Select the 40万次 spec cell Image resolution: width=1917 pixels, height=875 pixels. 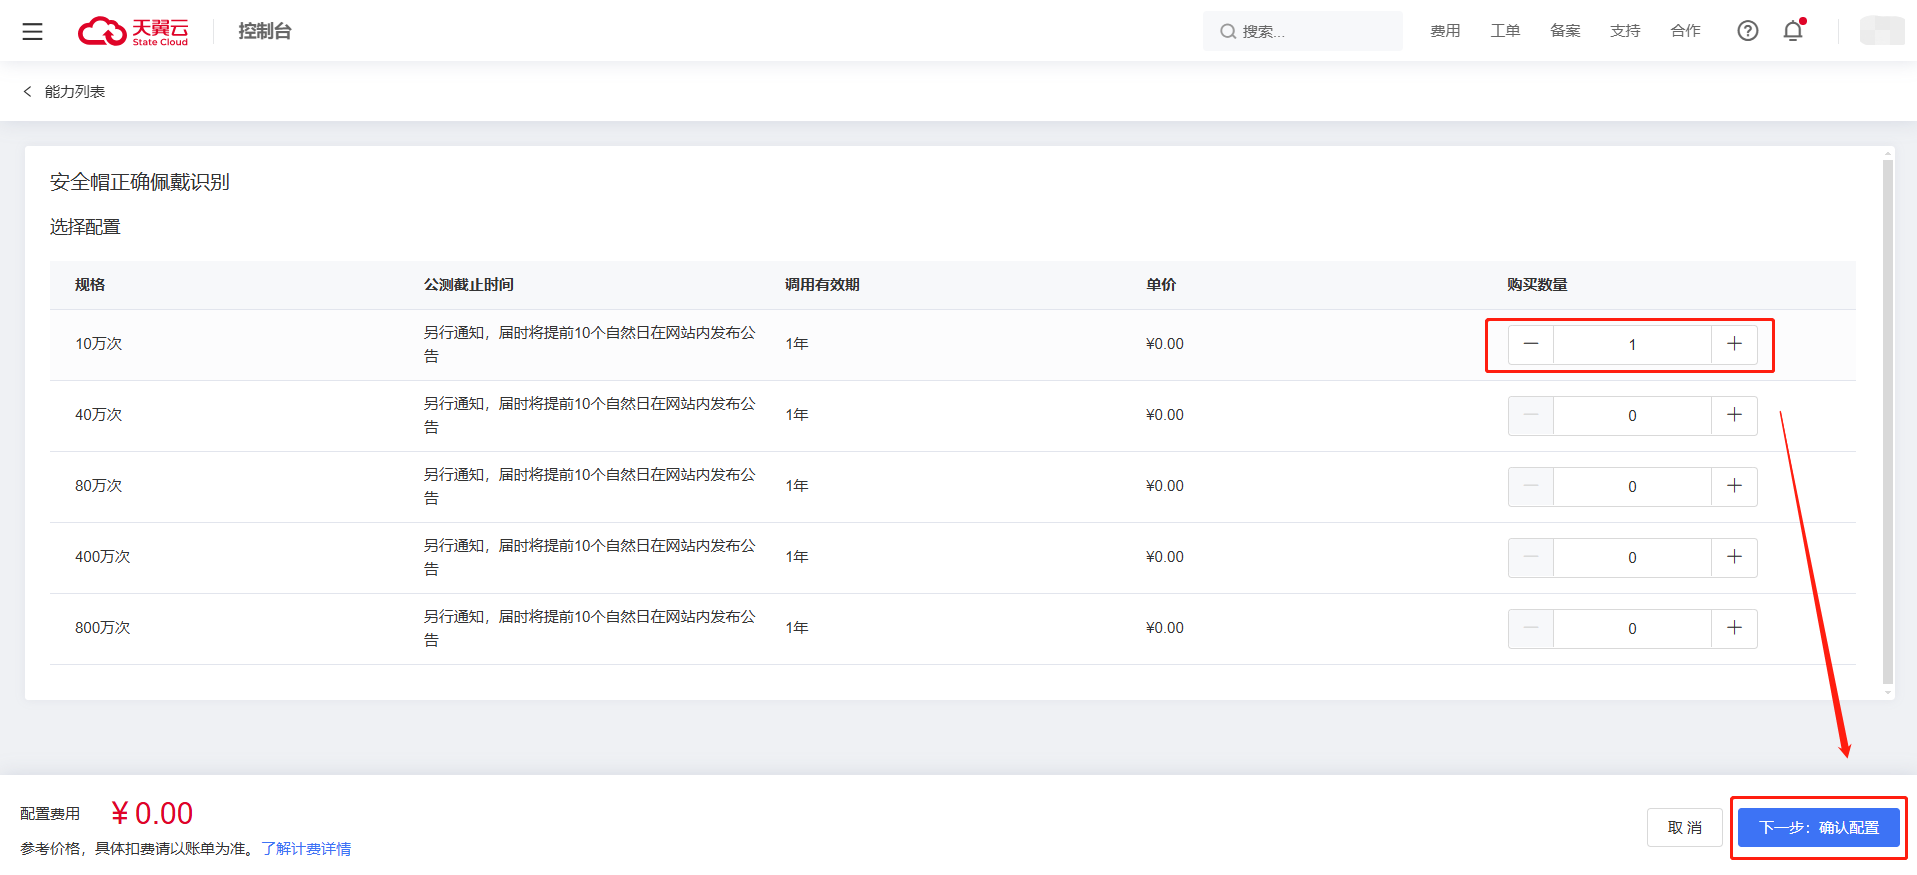(x=98, y=415)
